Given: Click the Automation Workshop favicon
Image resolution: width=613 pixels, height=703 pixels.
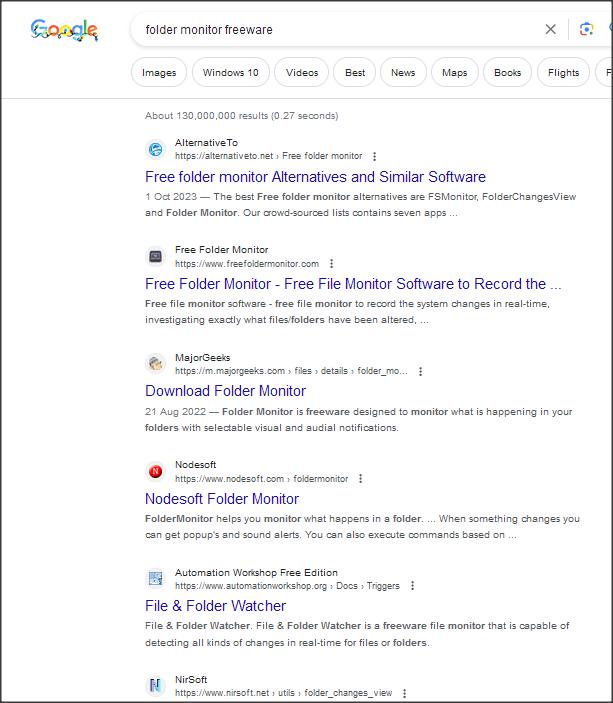Looking at the screenshot, I should 156,578.
